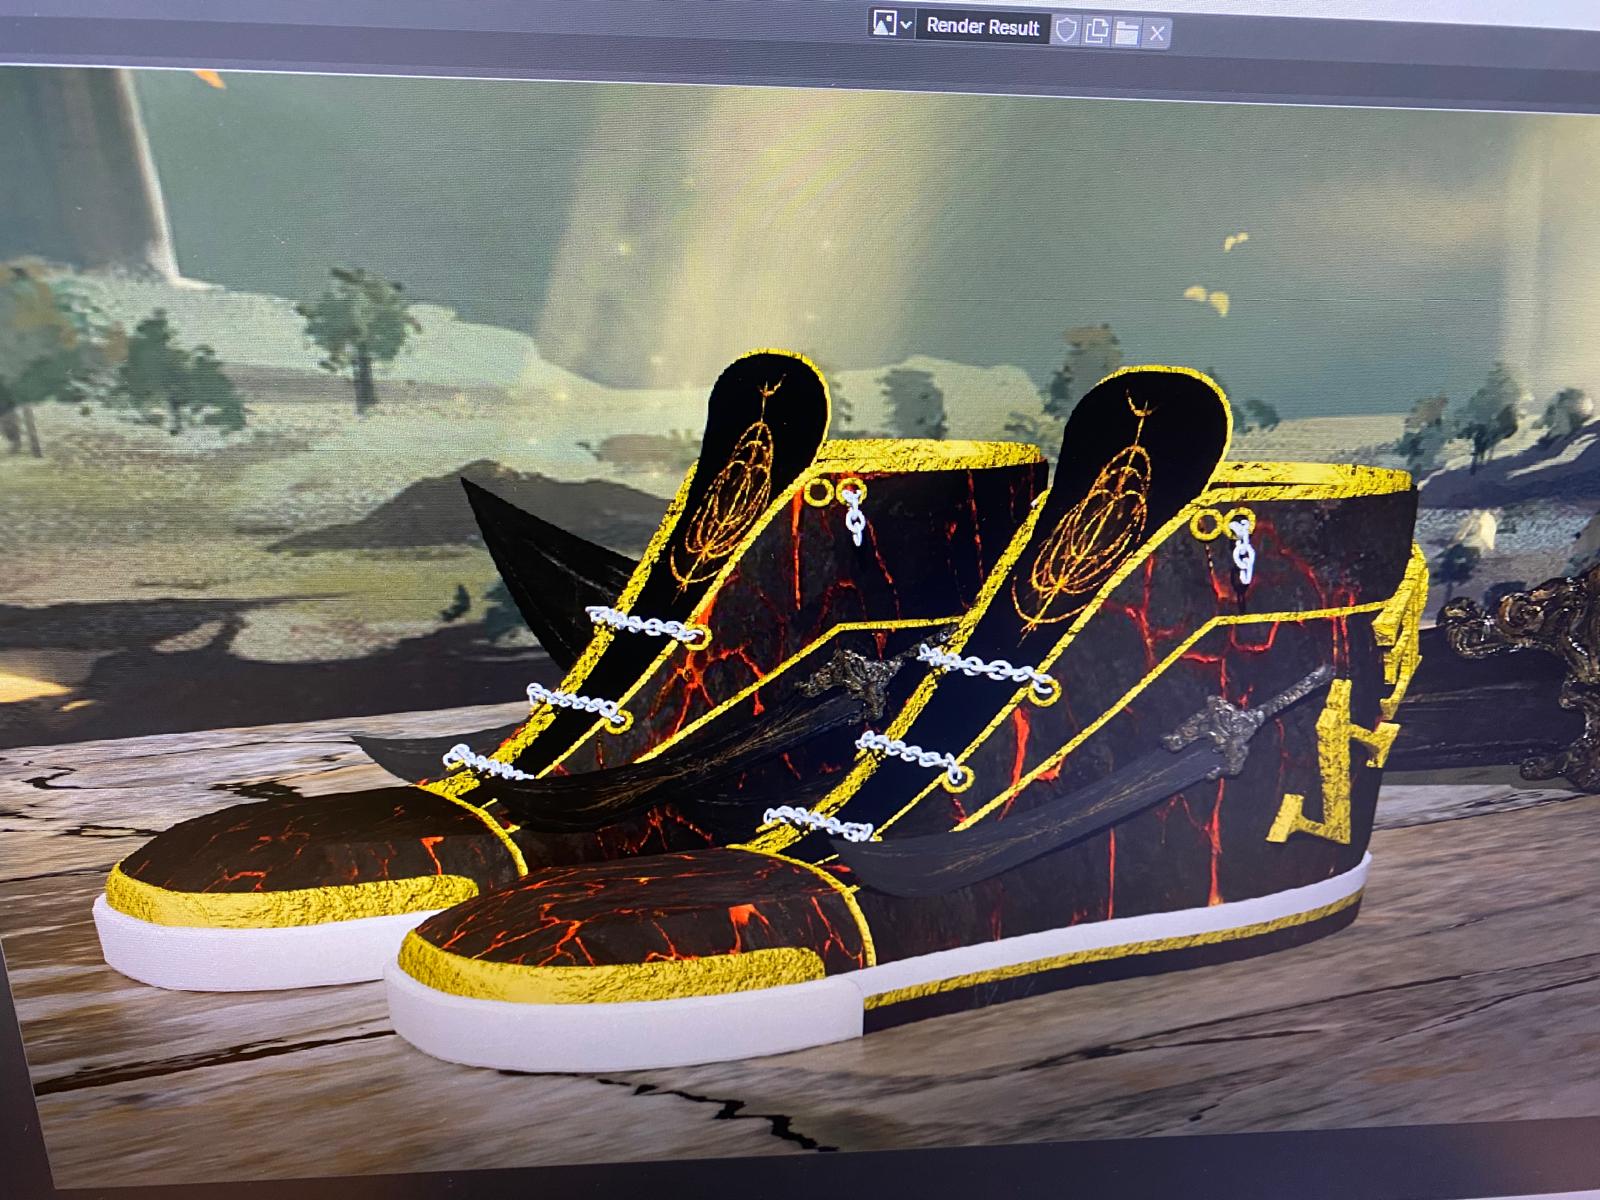This screenshot has width=1600, height=1200.
Task: Click the new image duplicate icon
Action: [1096, 31]
